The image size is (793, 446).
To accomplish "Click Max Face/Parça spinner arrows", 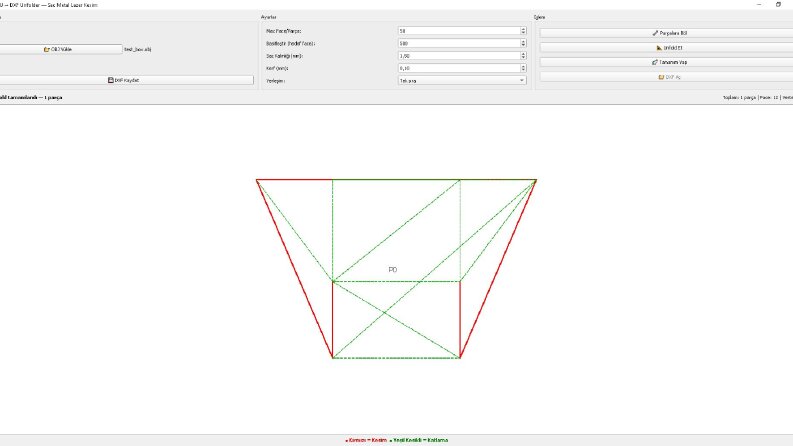I will click(523, 31).
